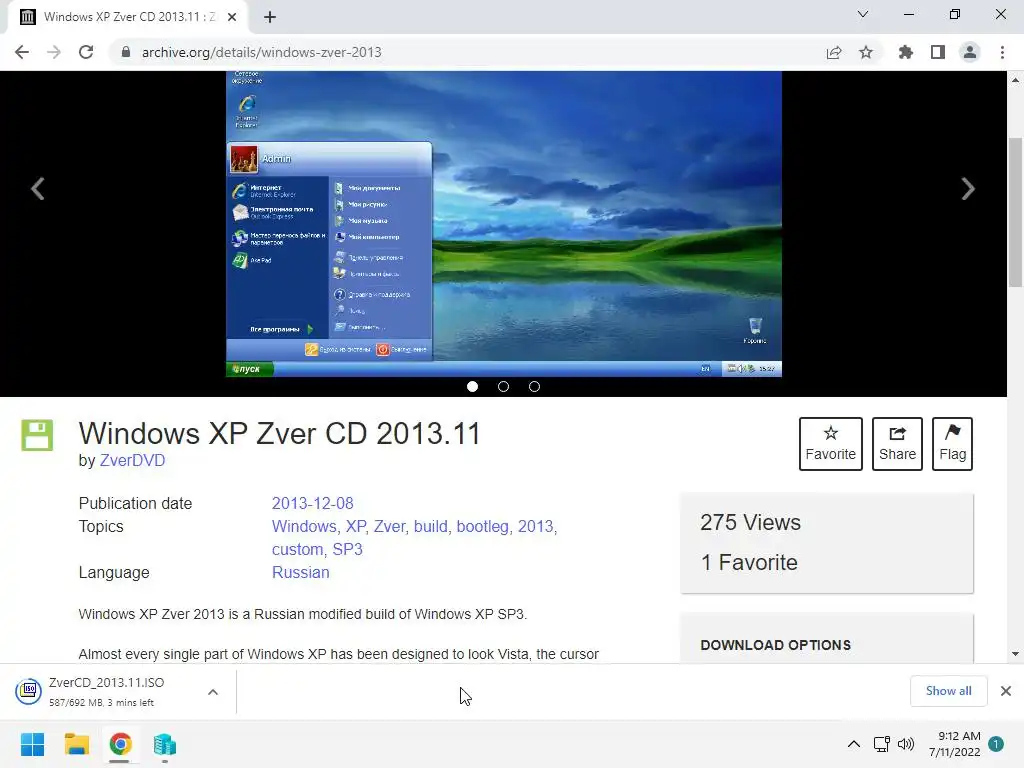
Task: Toggle the browser side panel
Action: [938, 52]
